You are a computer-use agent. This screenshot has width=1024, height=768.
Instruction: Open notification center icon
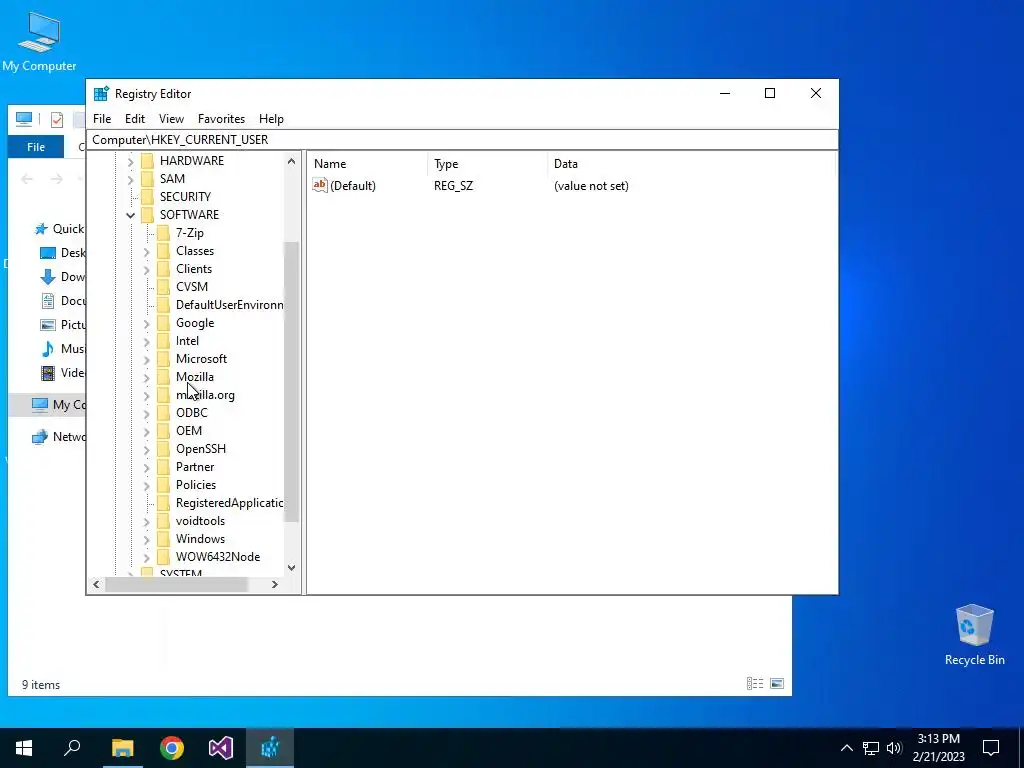pos(991,748)
